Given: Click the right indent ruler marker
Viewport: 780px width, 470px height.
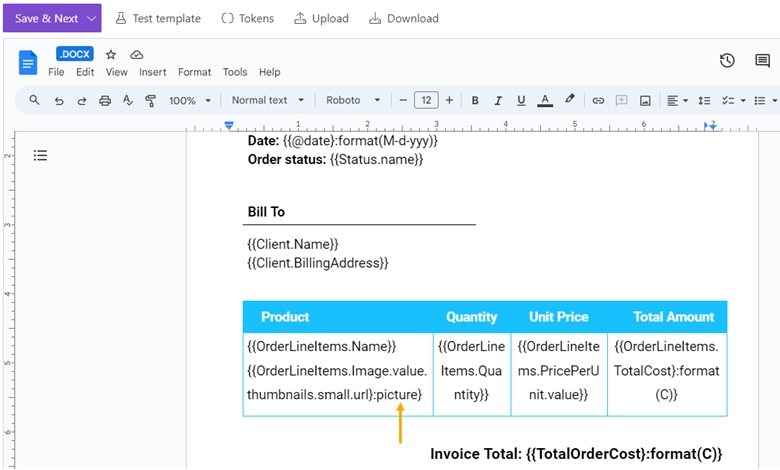Looking at the screenshot, I should (713, 126).
